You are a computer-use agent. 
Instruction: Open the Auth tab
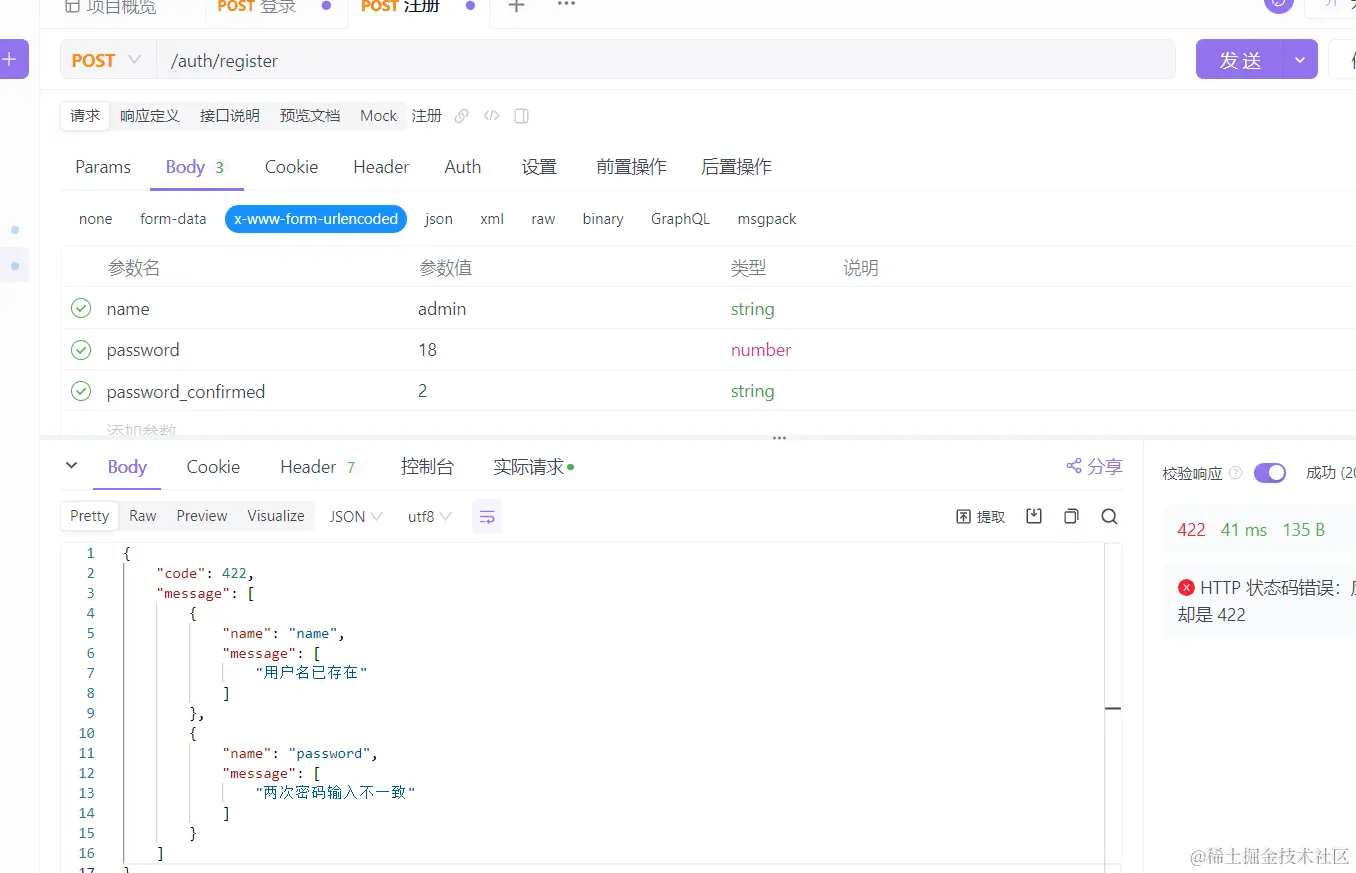coord(463,167)
